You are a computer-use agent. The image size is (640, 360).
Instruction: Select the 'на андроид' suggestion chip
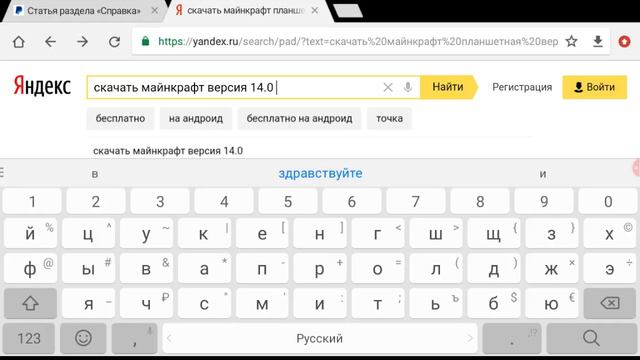point(196,118)
